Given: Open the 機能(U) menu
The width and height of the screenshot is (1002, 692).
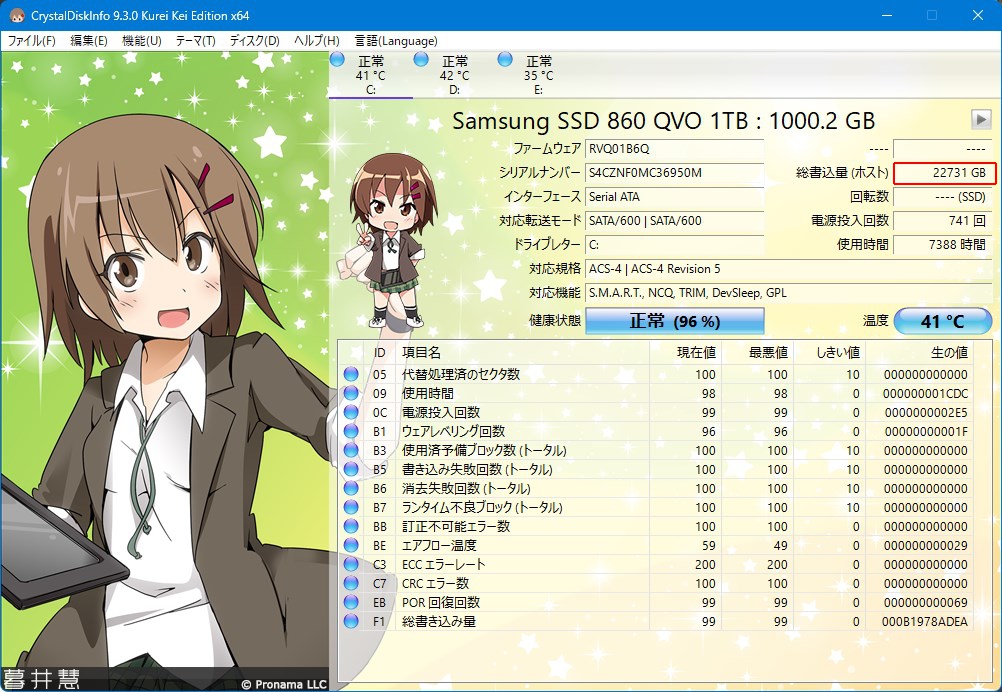Looking at the screenshot, I should tap(141, 41).
